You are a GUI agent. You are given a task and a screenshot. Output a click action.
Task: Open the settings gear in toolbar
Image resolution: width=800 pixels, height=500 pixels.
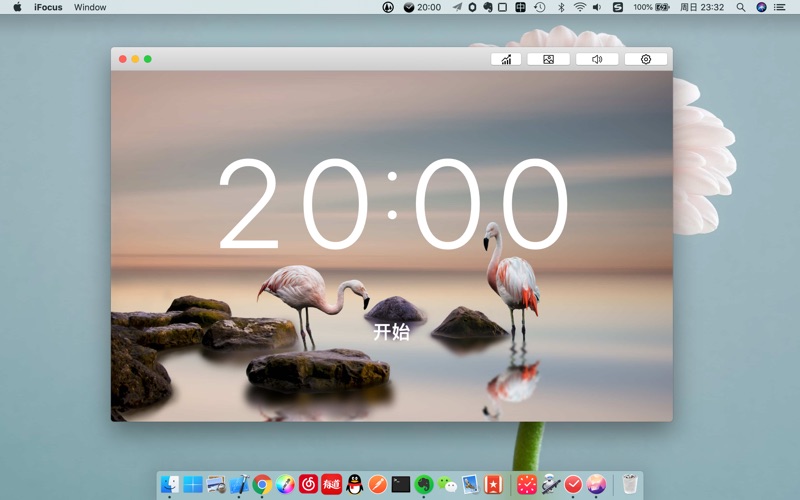pos(645,59)
